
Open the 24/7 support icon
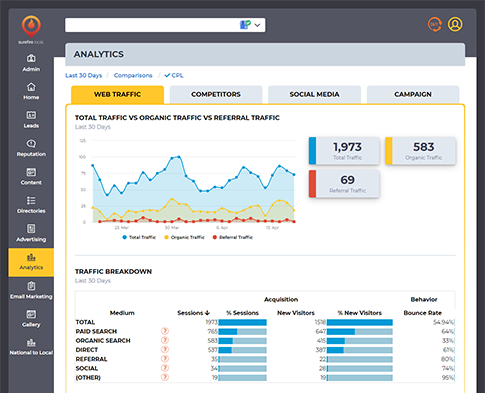pos(435,24)
